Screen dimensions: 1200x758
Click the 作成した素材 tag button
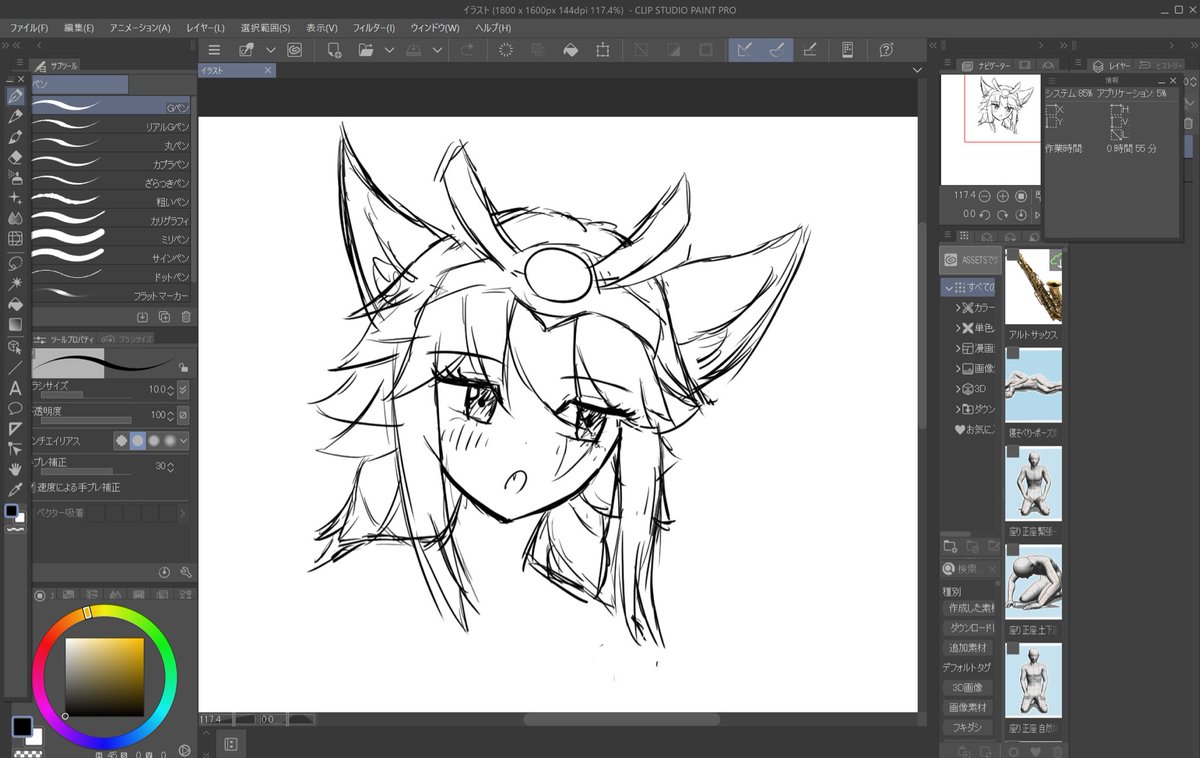971,608
